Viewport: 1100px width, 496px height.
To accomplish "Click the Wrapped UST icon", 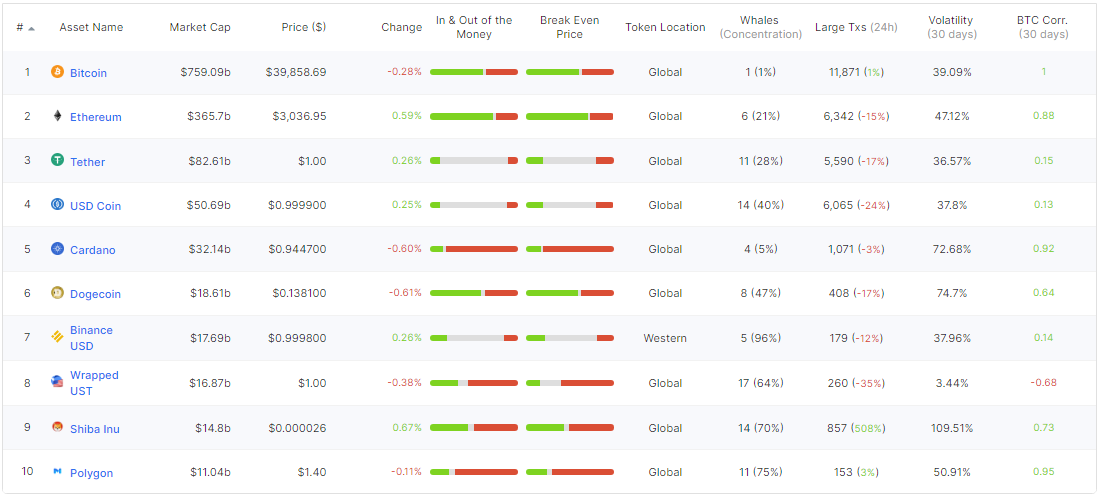I will click(58, 382).
